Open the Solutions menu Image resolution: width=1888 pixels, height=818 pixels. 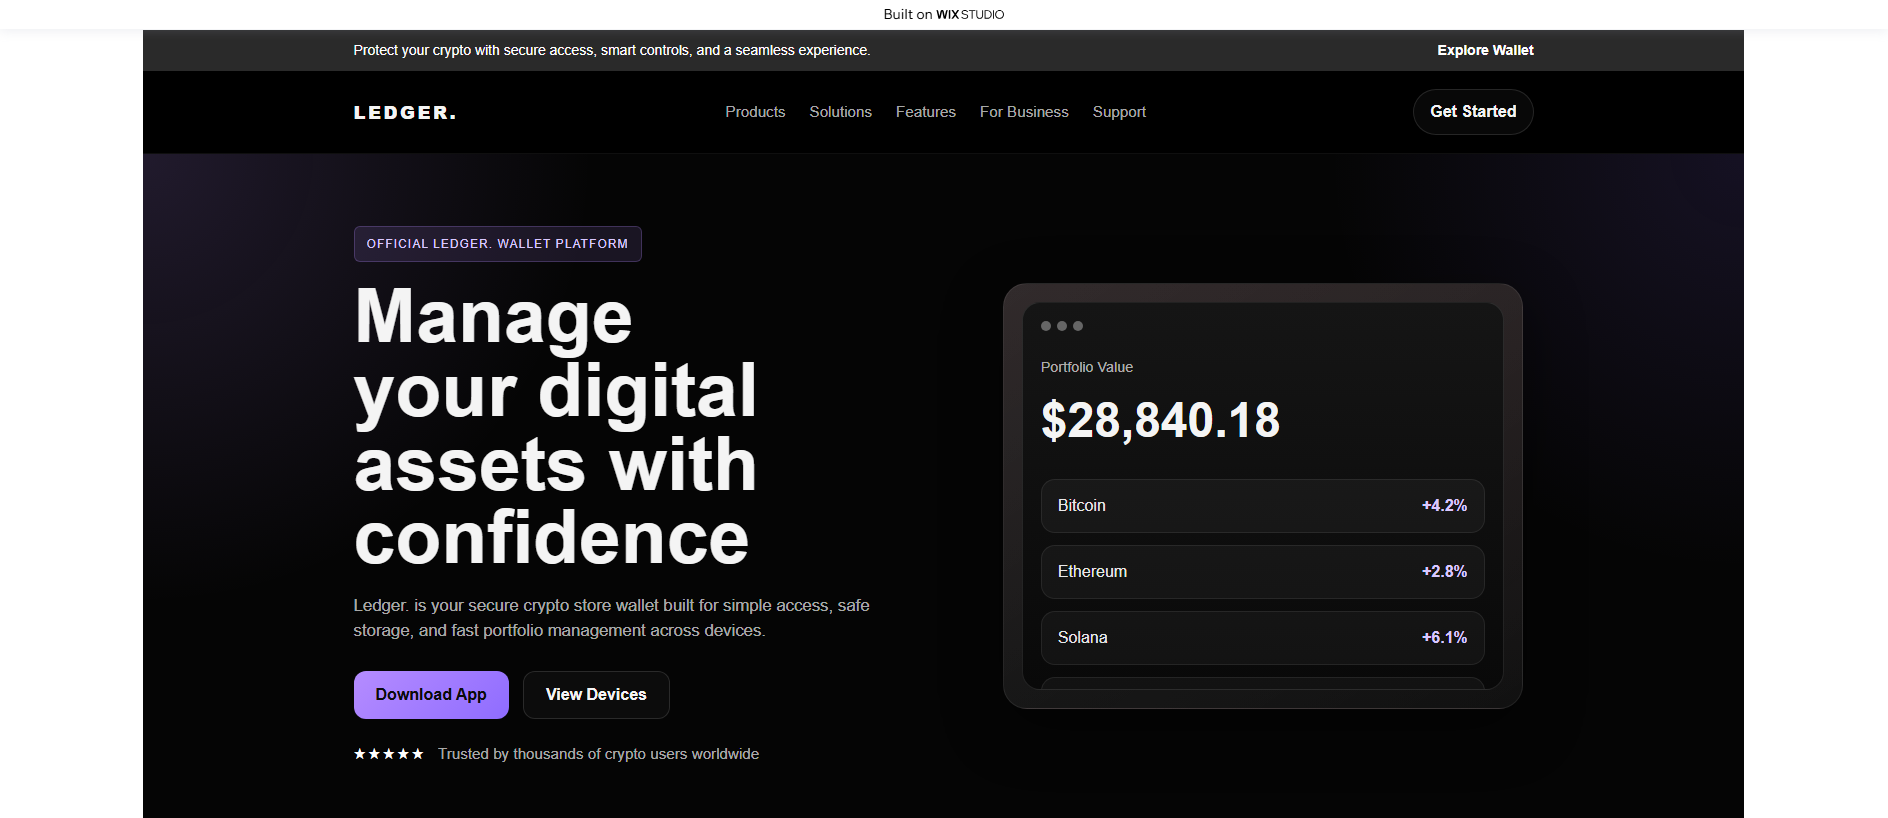[x=840, y=112]
